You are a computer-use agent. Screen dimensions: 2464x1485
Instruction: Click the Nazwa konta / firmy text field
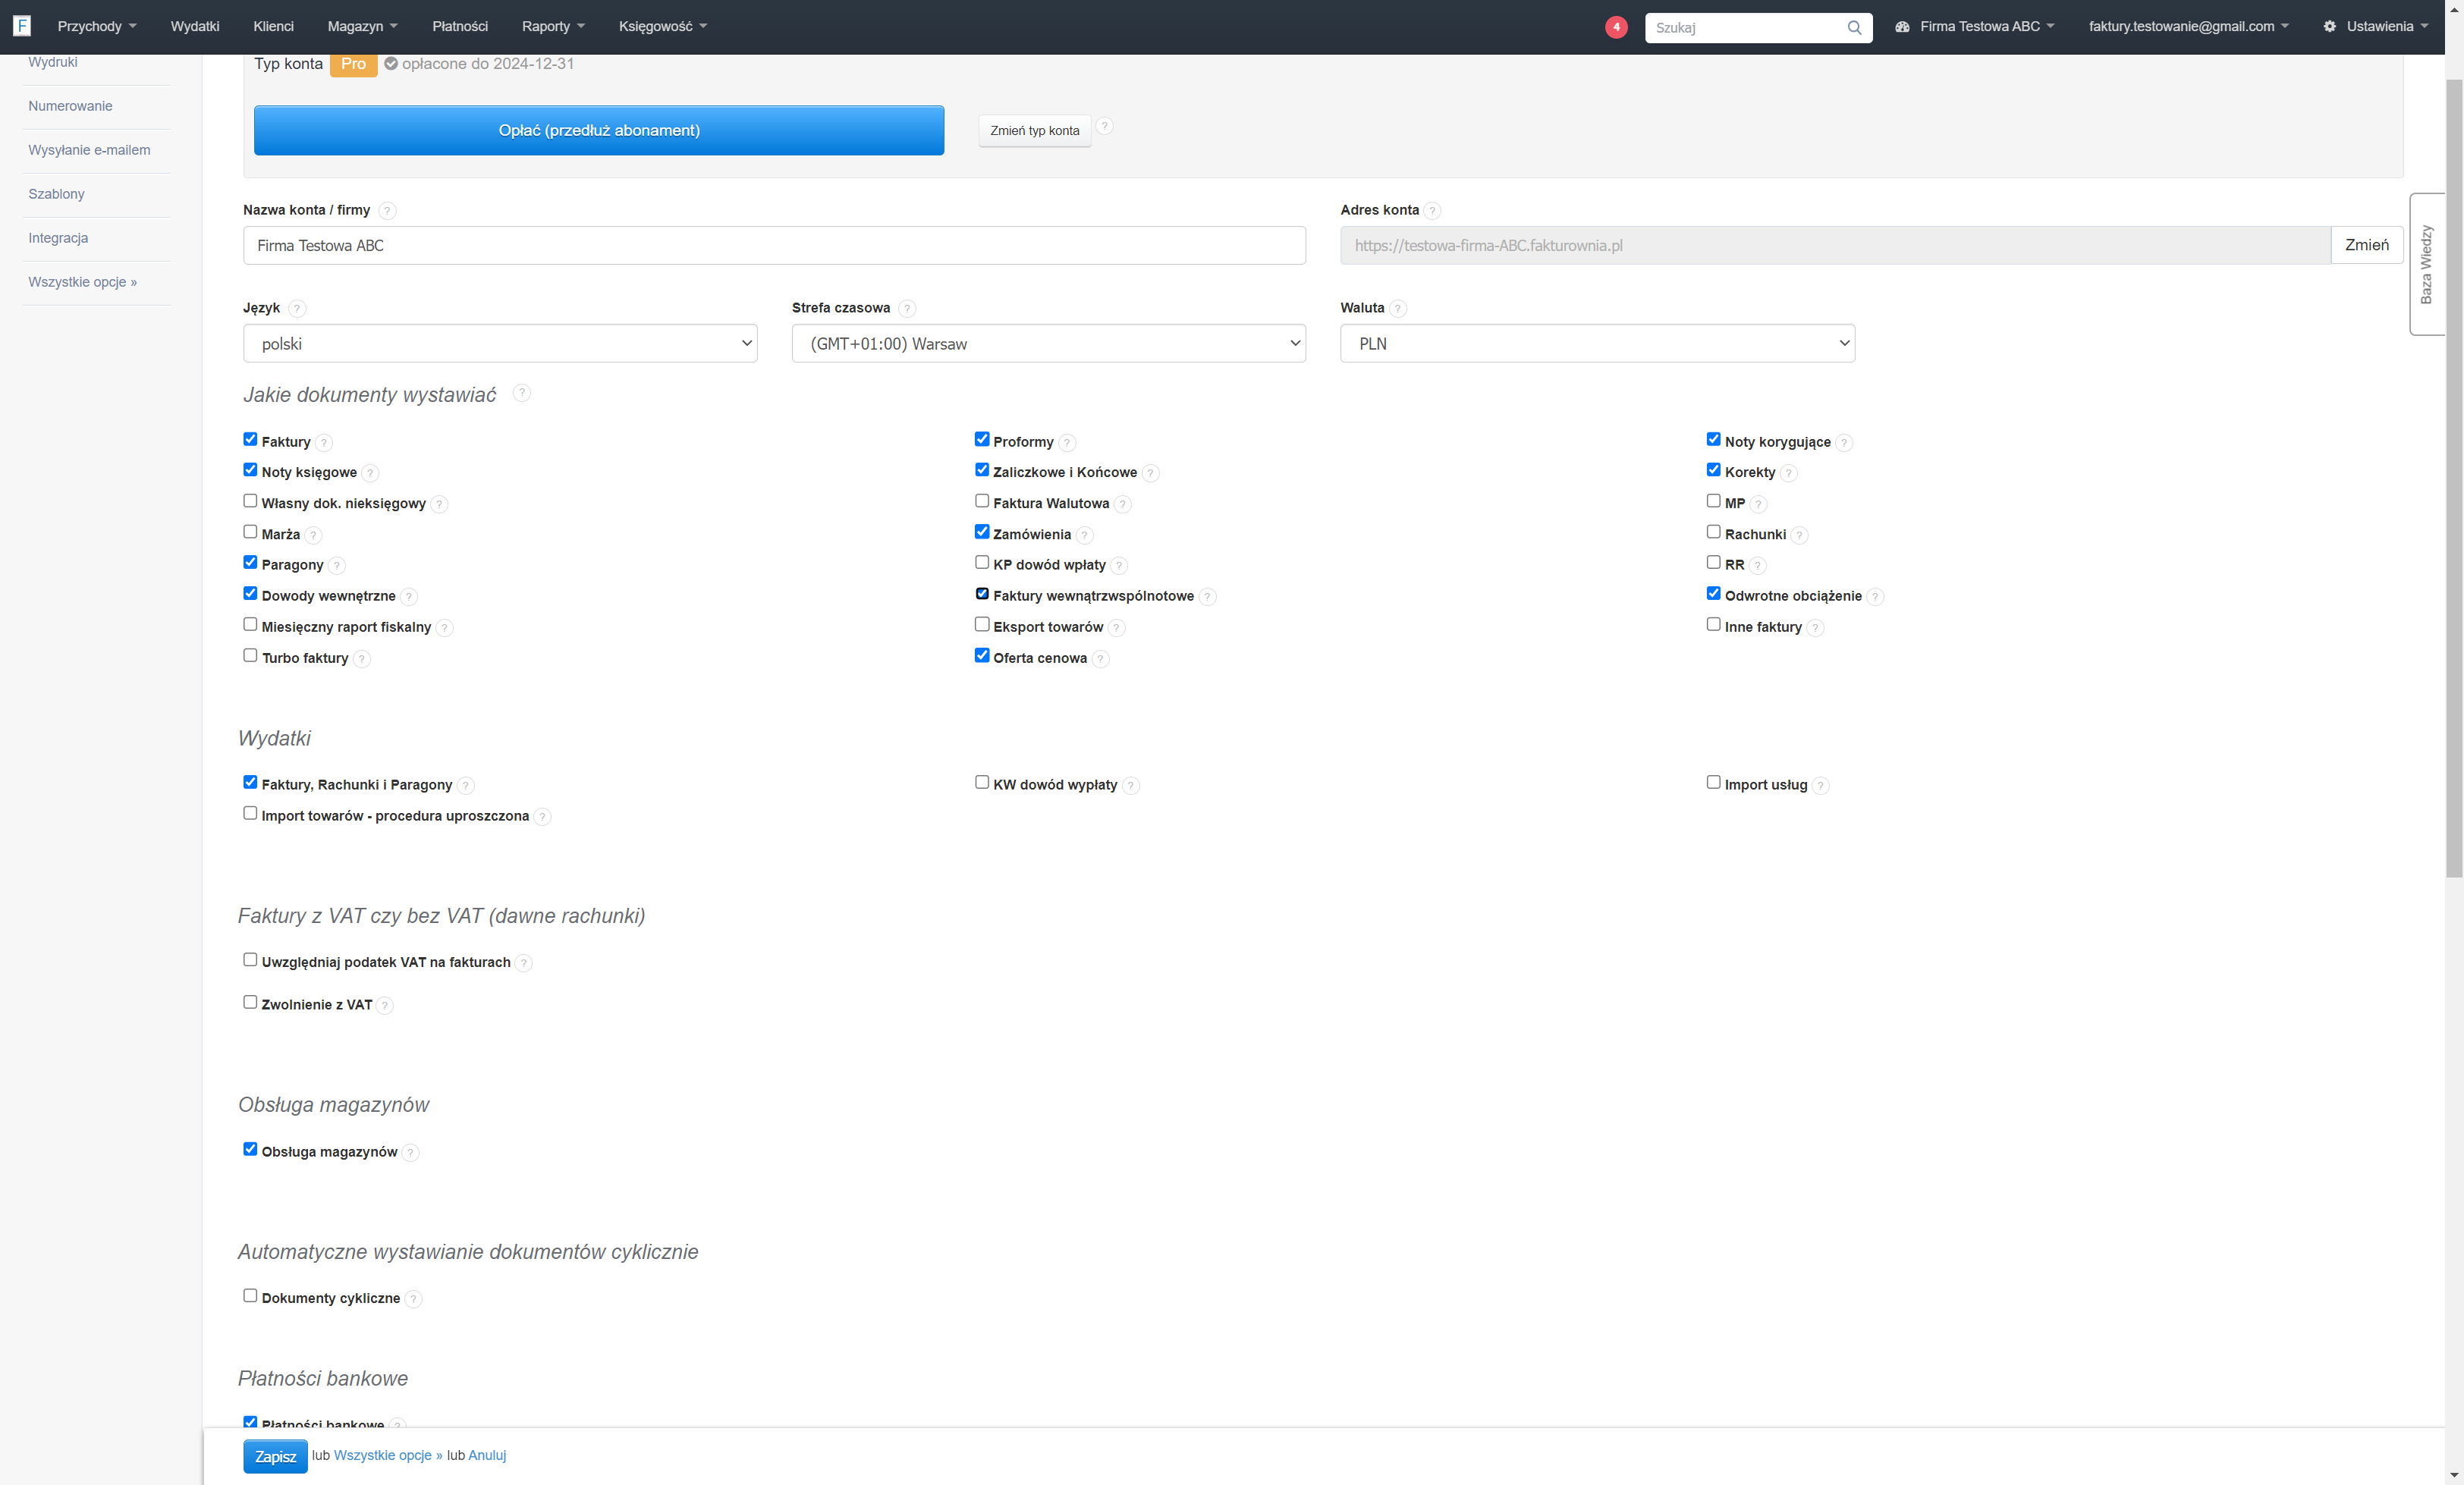pos(774,245)
